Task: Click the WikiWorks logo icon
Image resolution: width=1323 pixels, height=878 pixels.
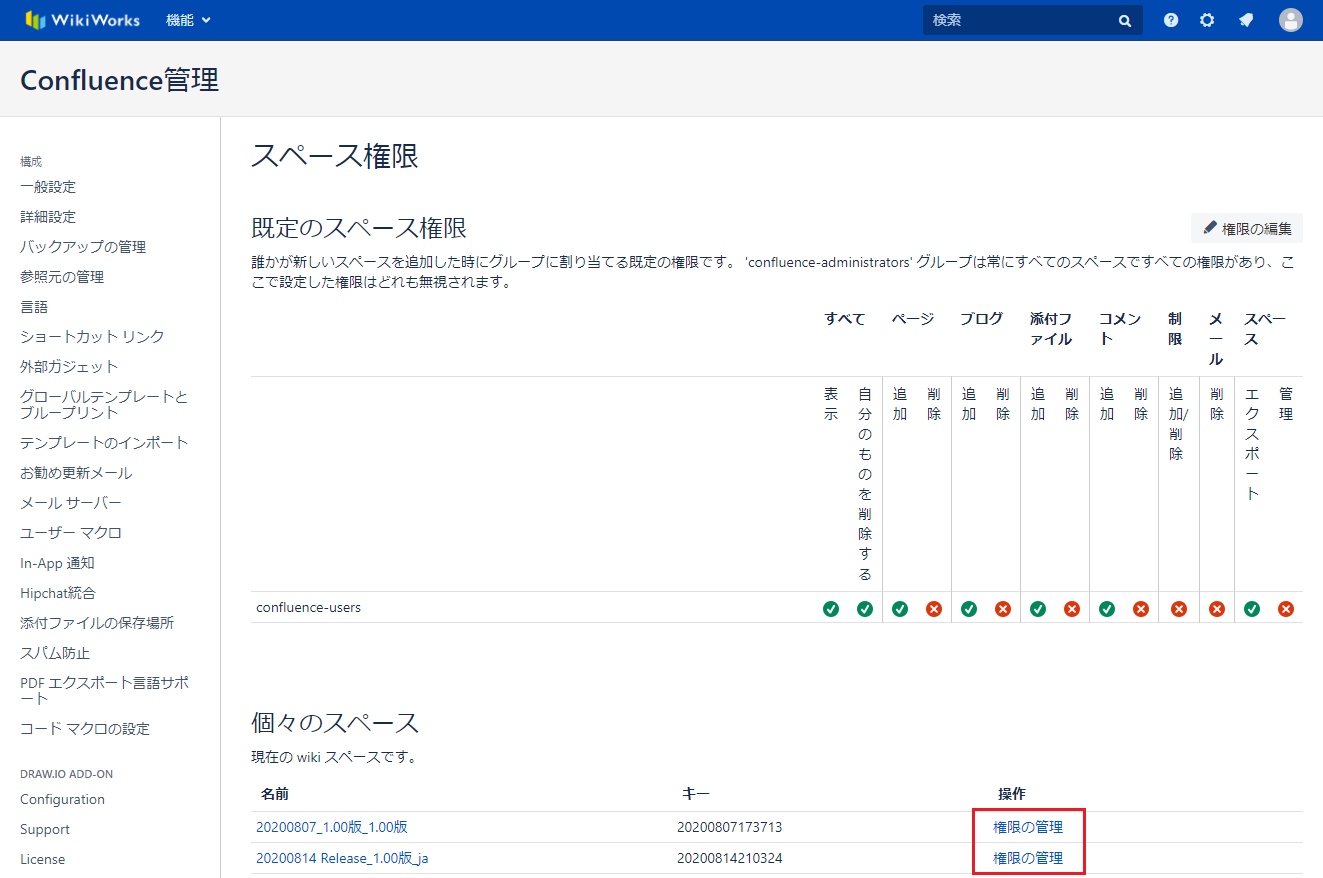Action: pos(35,20)
